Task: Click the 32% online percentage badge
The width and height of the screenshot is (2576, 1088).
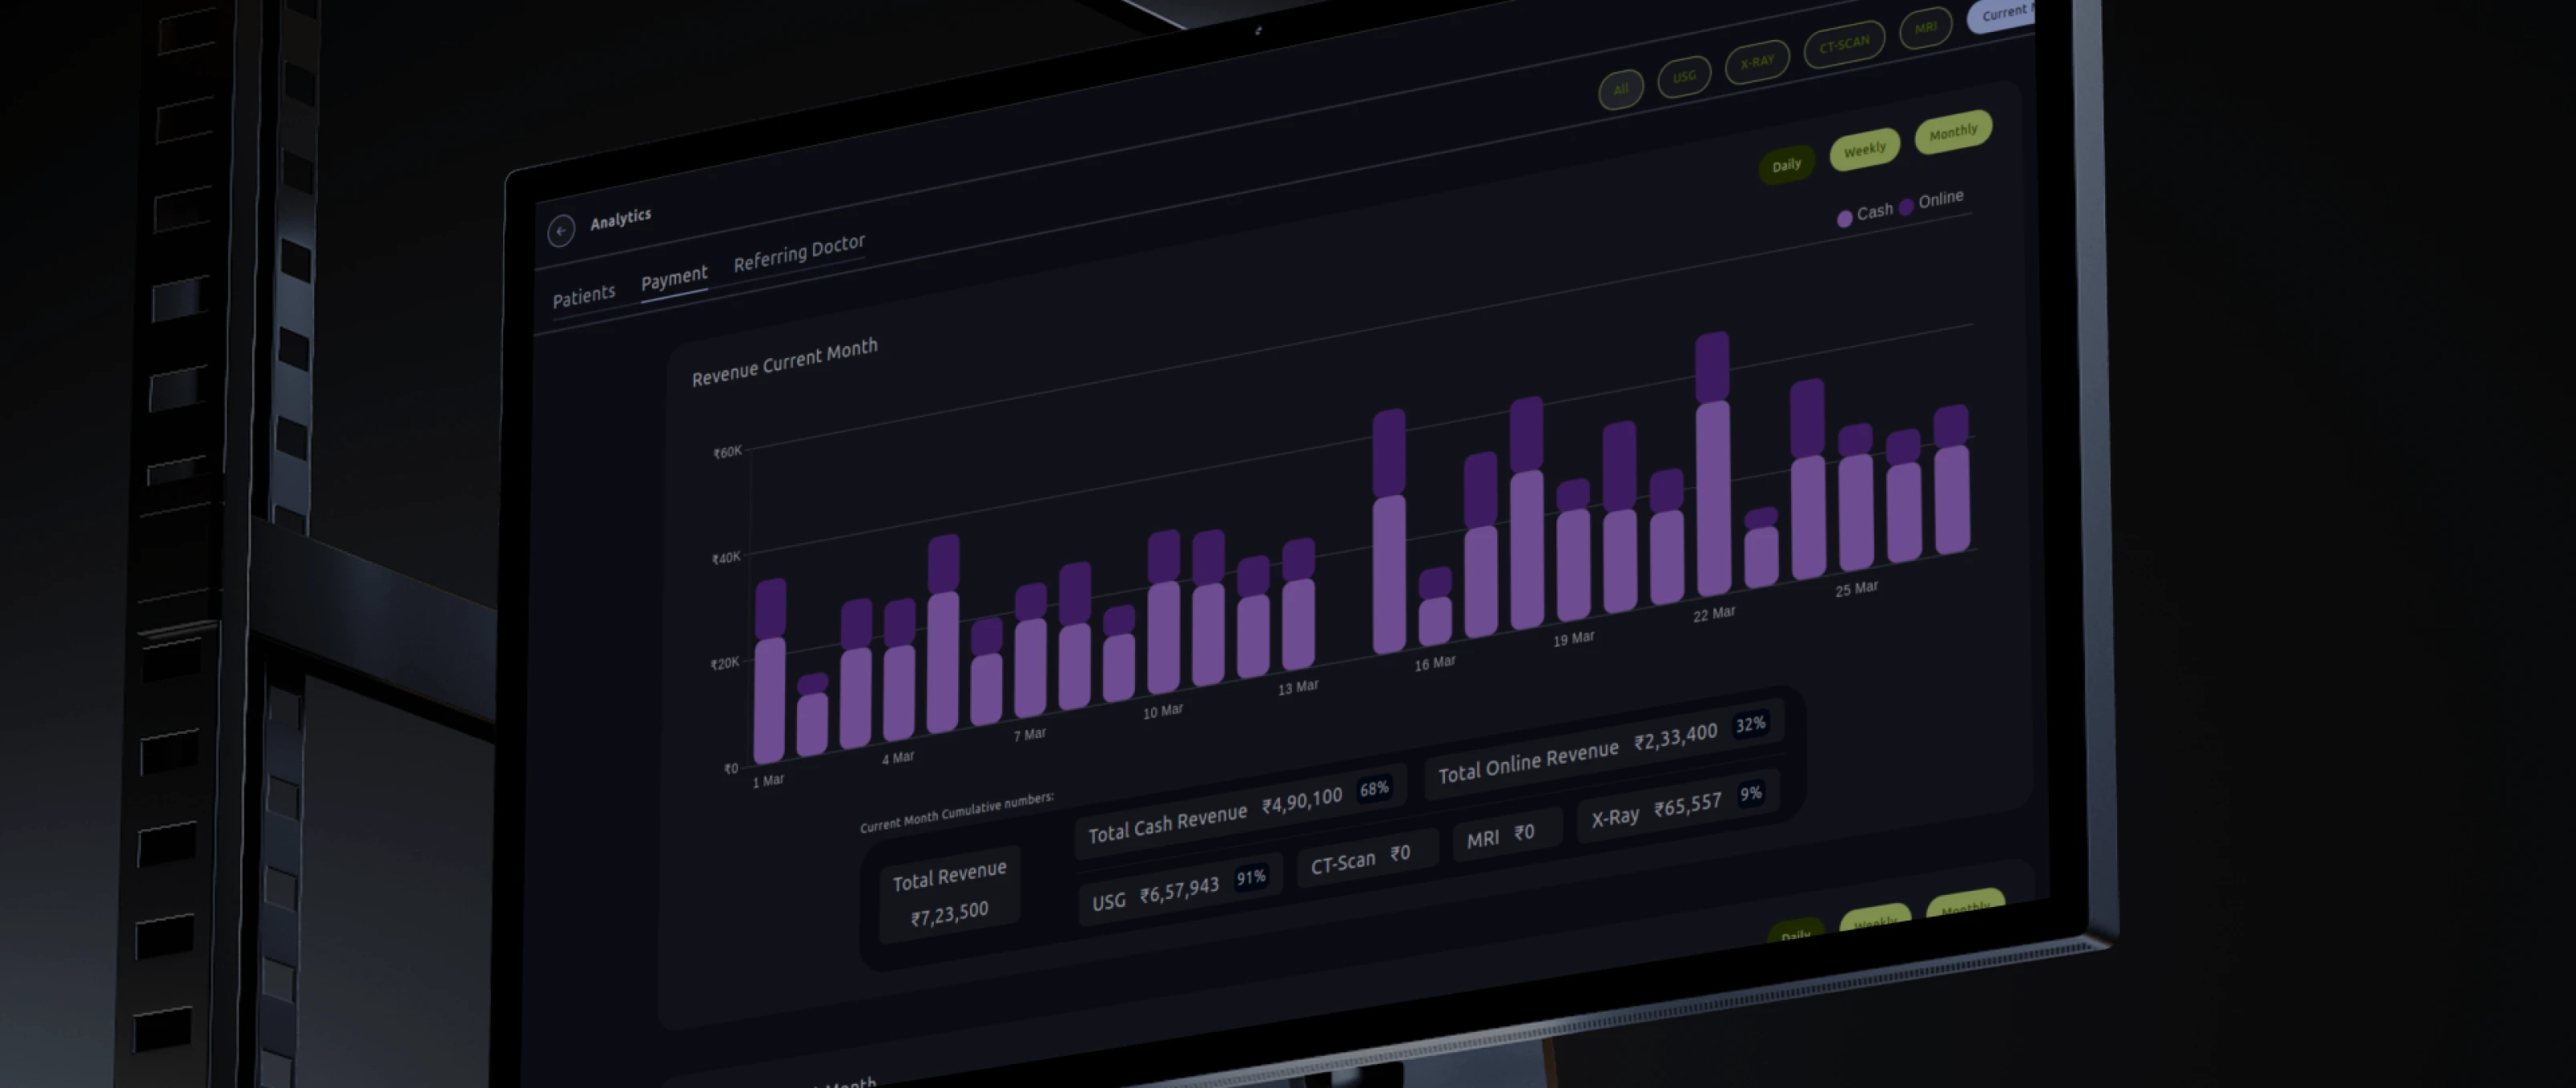Action: pyautogui.click(x=1750, y=724)
